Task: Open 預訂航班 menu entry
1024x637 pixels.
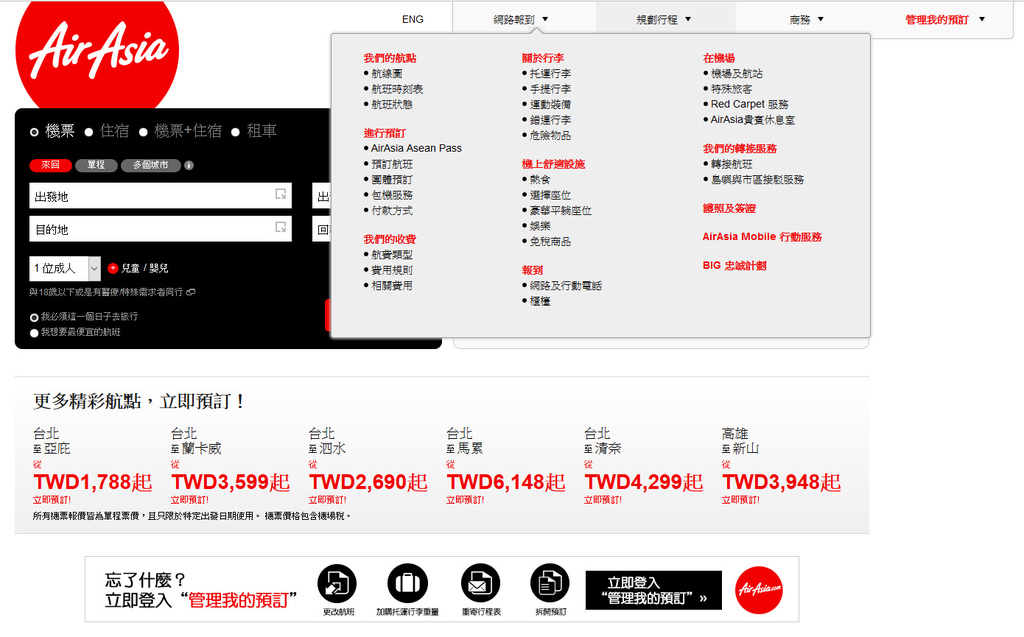Action: tap(392, 164)
